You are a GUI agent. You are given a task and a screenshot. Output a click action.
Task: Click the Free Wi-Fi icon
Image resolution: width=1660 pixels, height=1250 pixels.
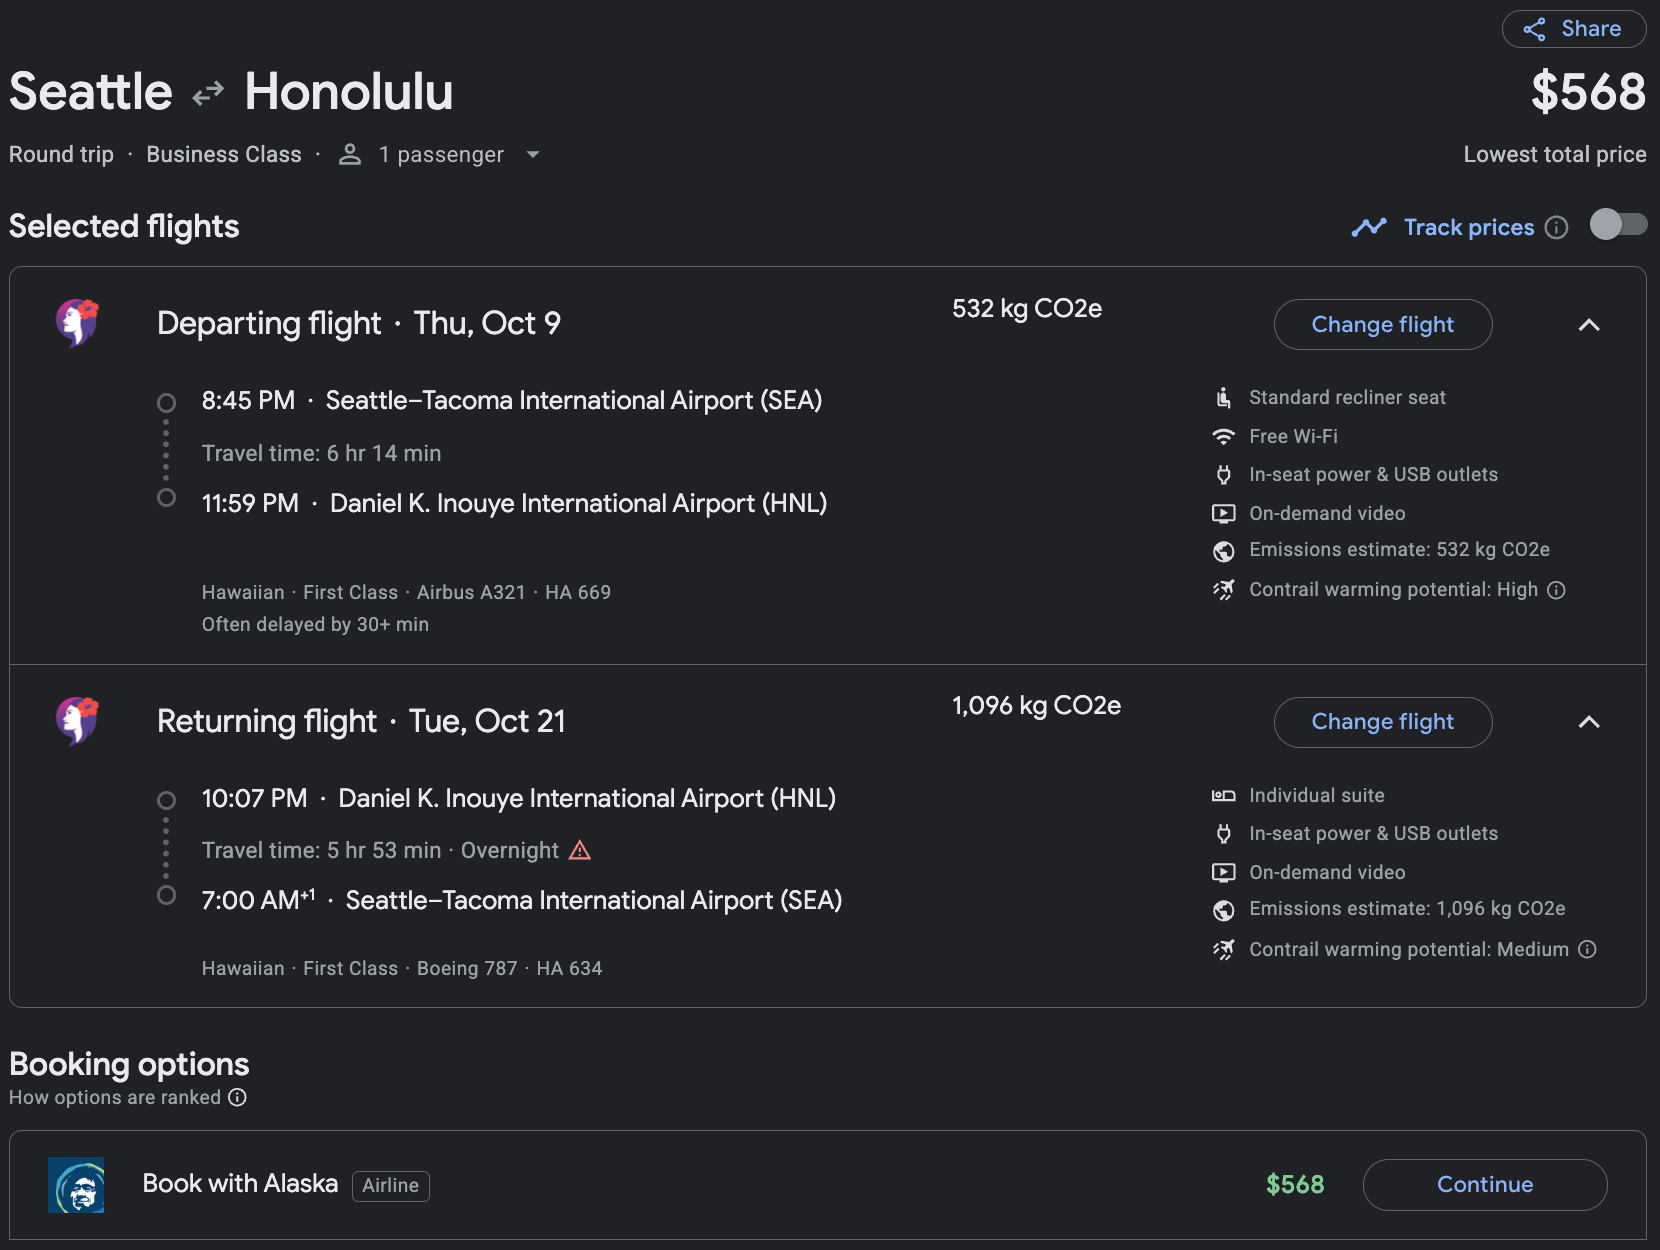1223,437
